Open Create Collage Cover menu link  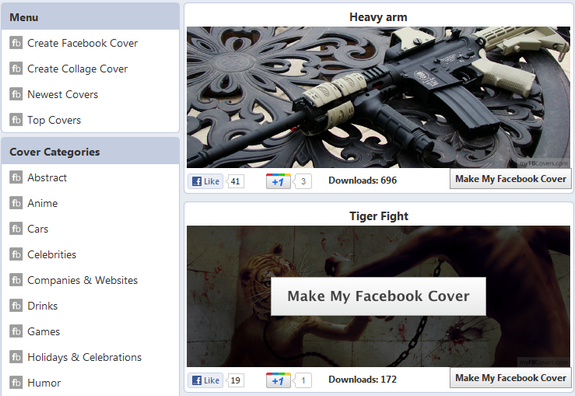[77, 69]
